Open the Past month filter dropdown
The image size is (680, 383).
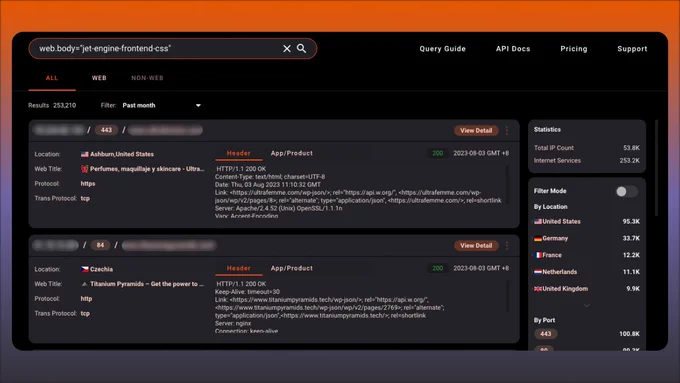point(161,105)
